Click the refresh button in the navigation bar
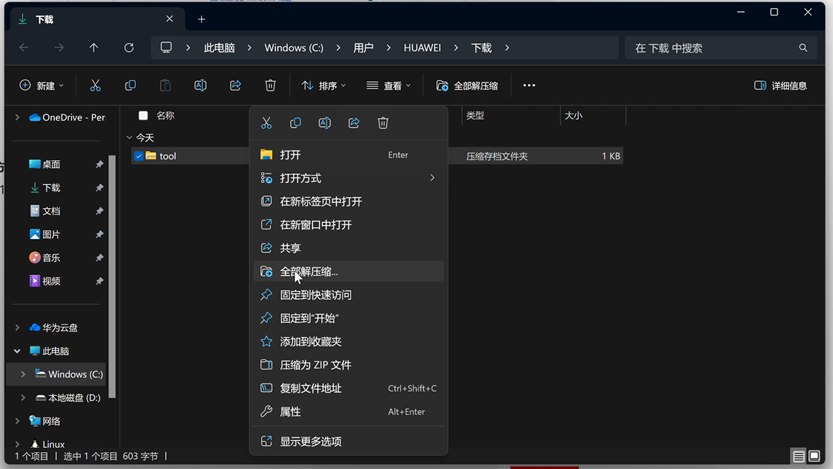This screenshot has height=469, width=833. tap(129, 47)
